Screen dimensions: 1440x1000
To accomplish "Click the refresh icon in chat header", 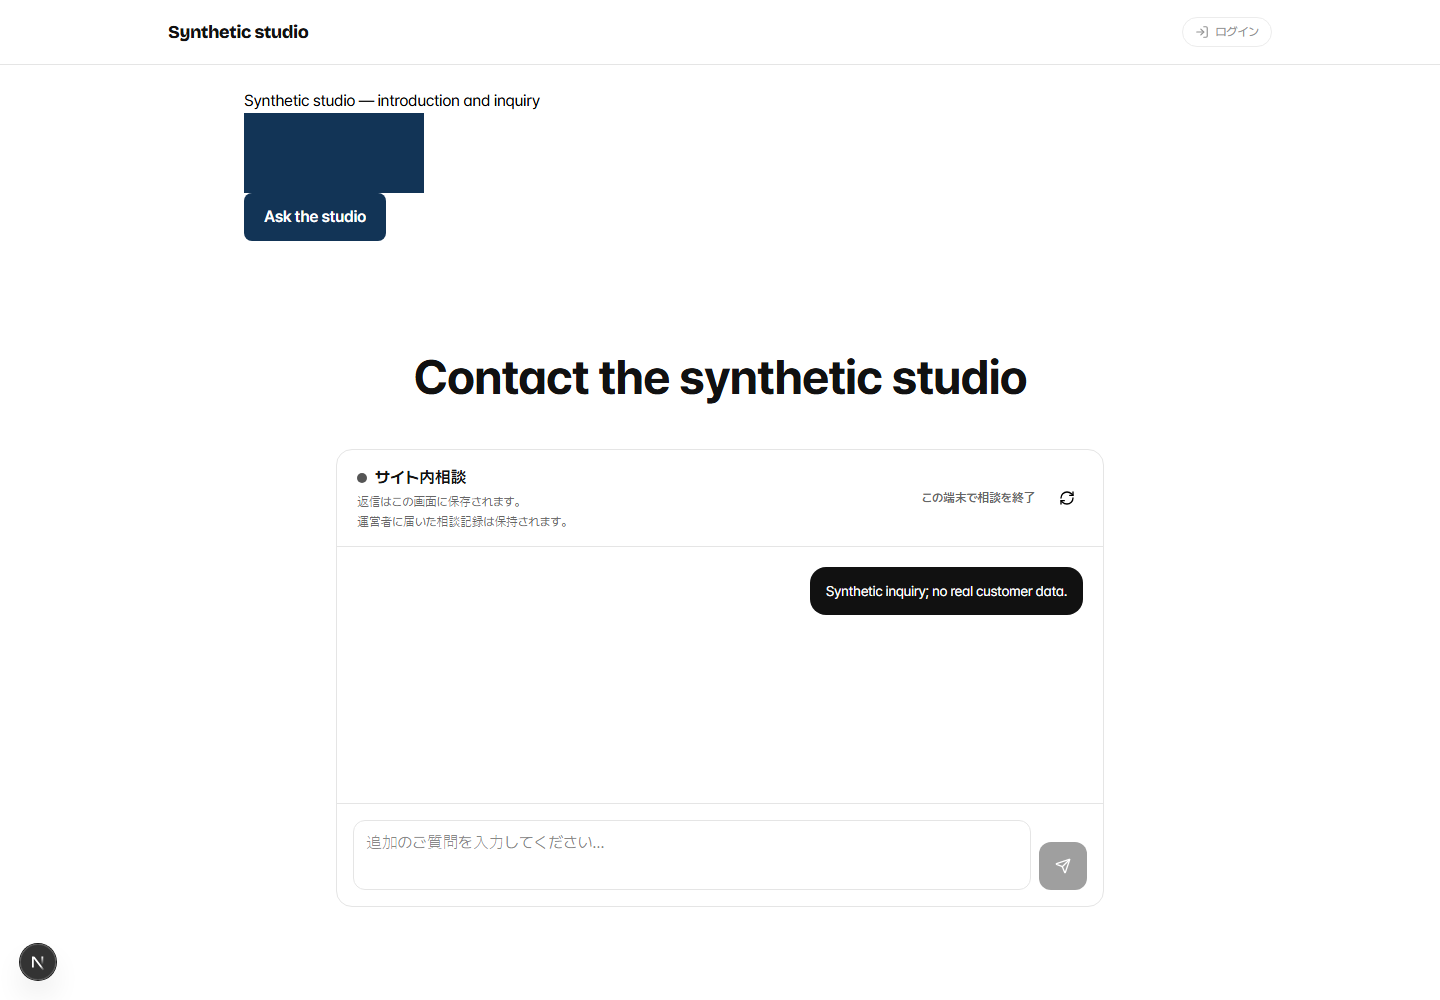I will click(1067, 498).
